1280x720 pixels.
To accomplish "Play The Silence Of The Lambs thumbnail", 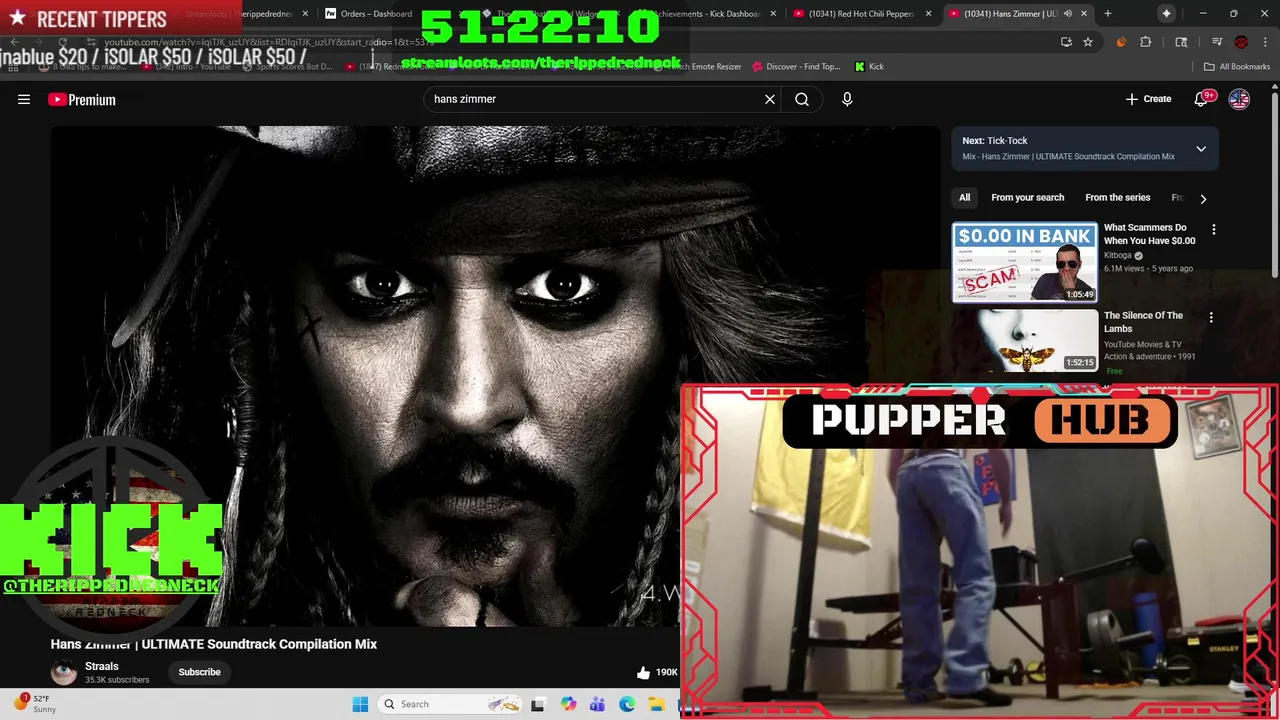I will pyautogui.click(x=1025, y=340).
